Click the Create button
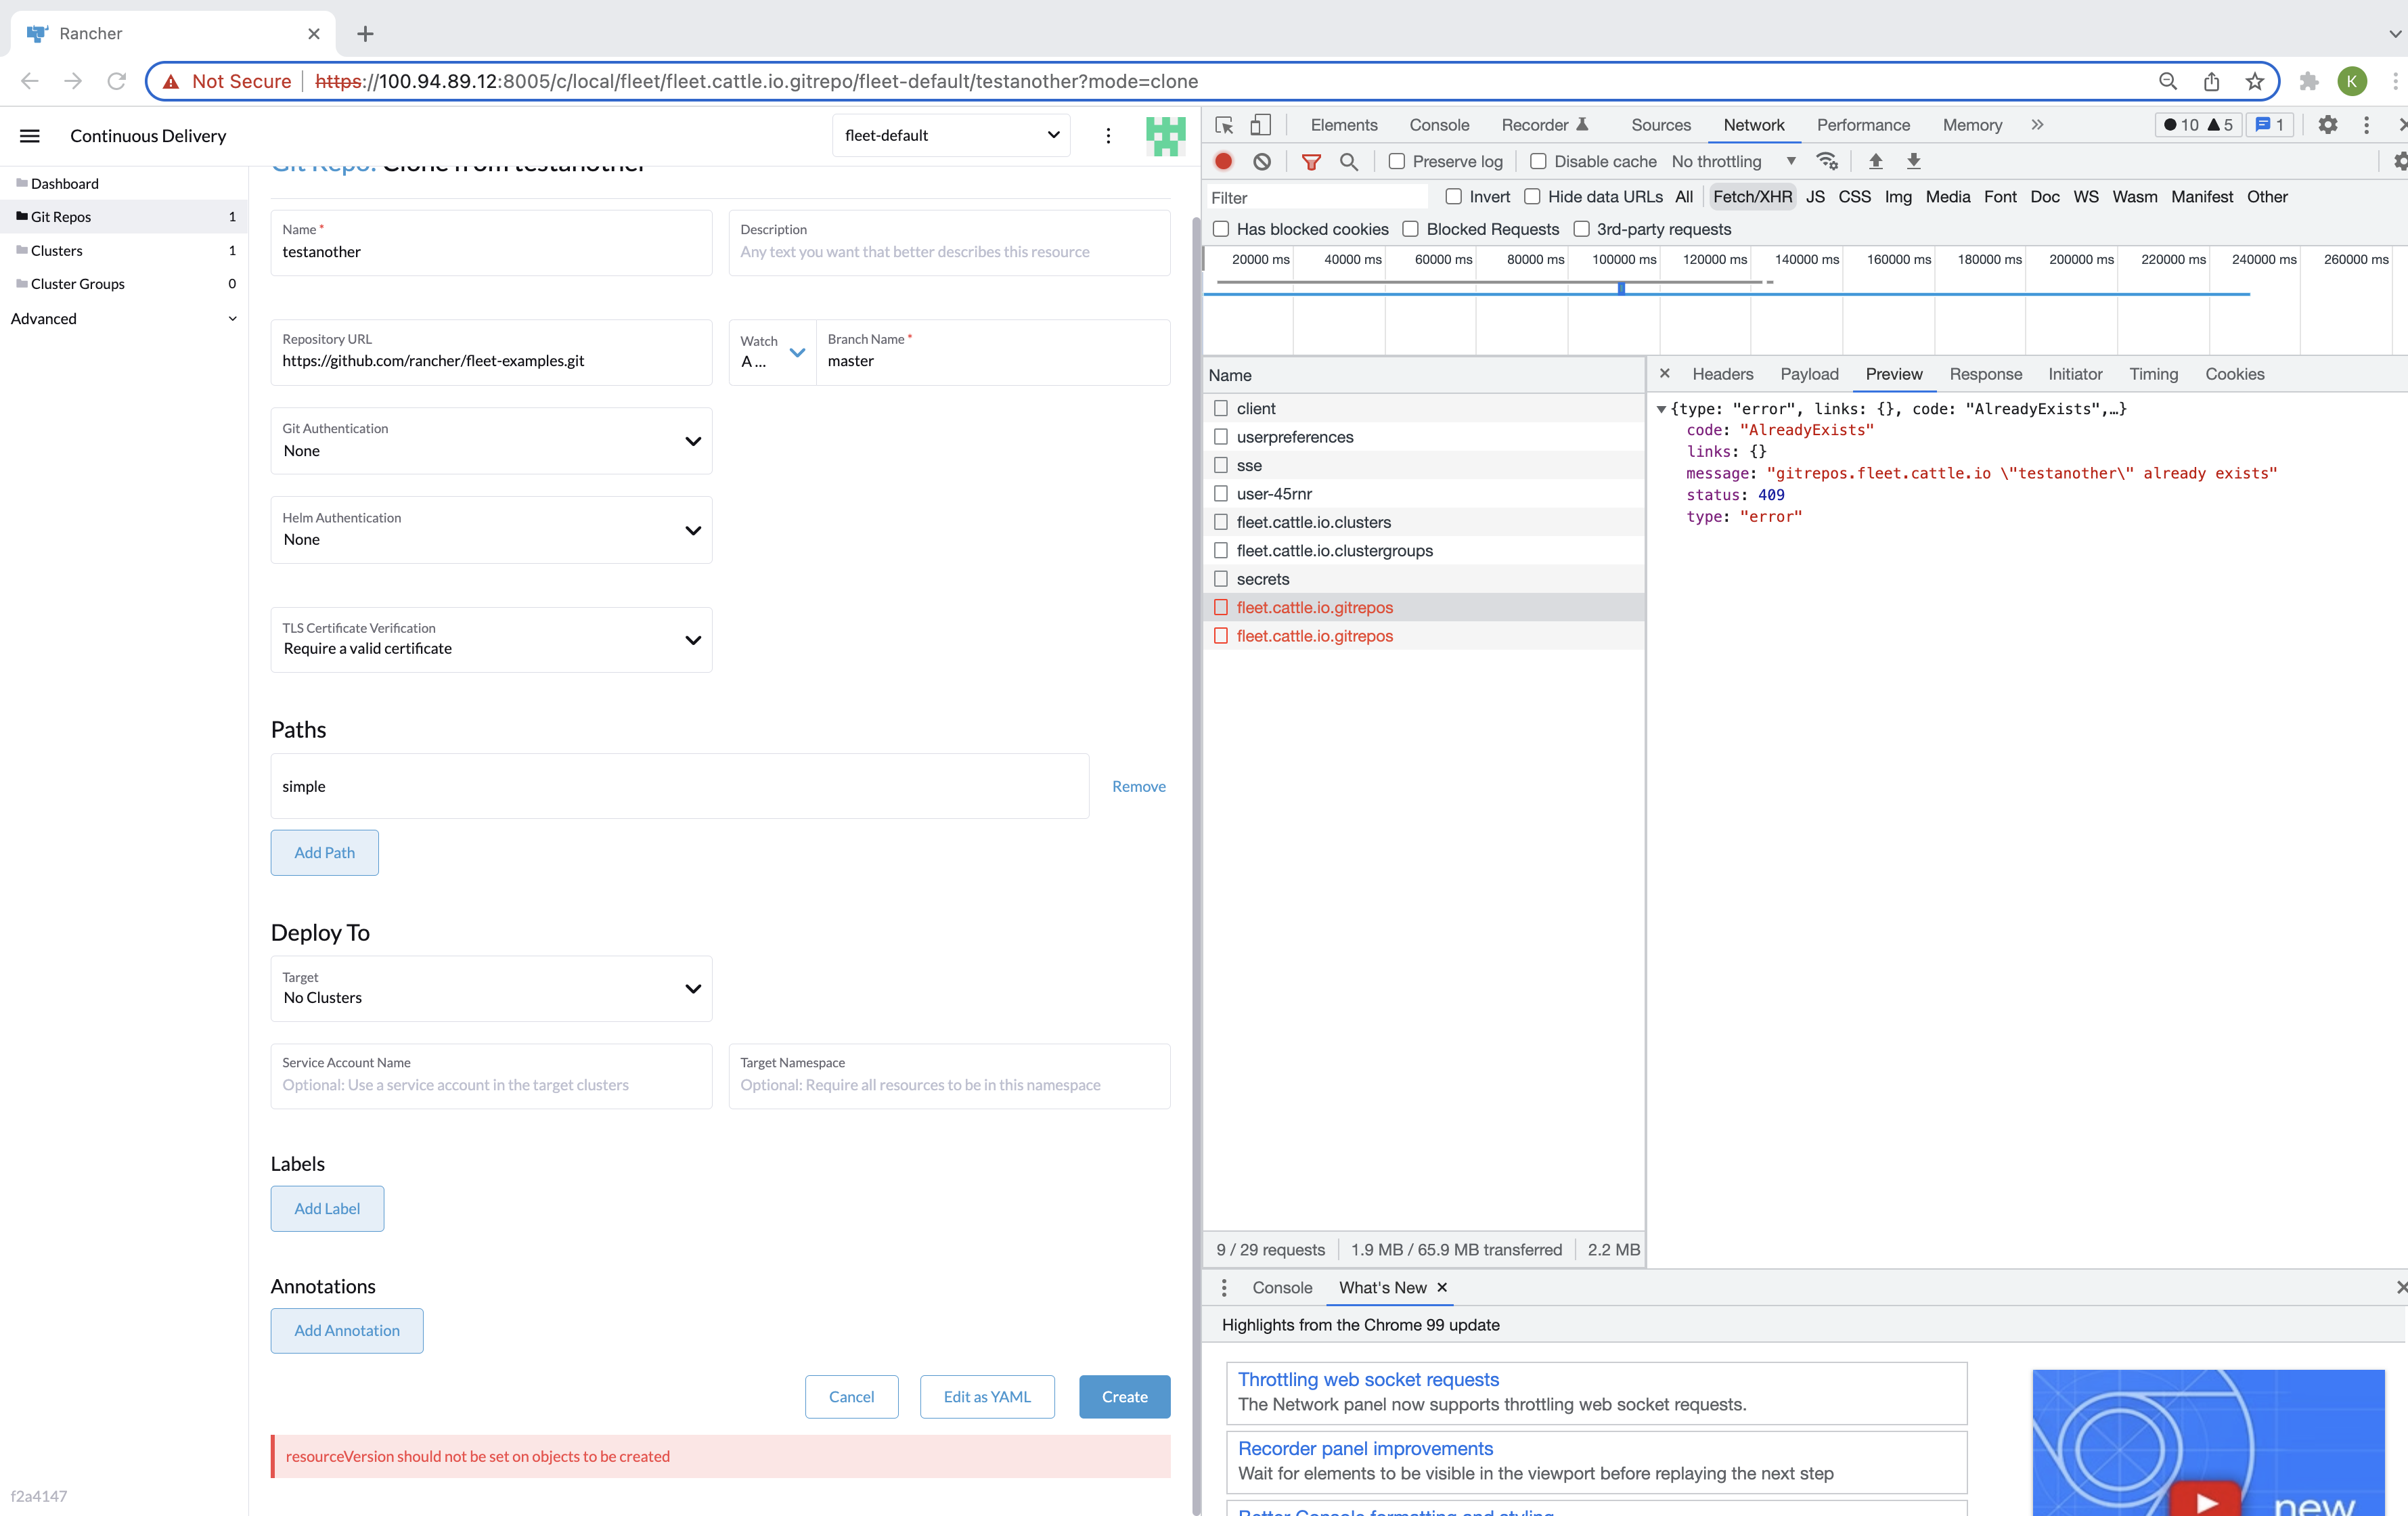2408x1516 pixels. [x=1124, y=1397]
